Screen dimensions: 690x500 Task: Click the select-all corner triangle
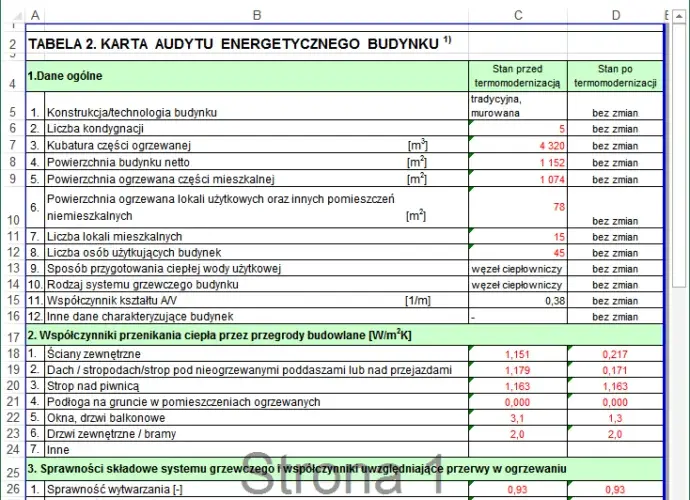(17, 16)
